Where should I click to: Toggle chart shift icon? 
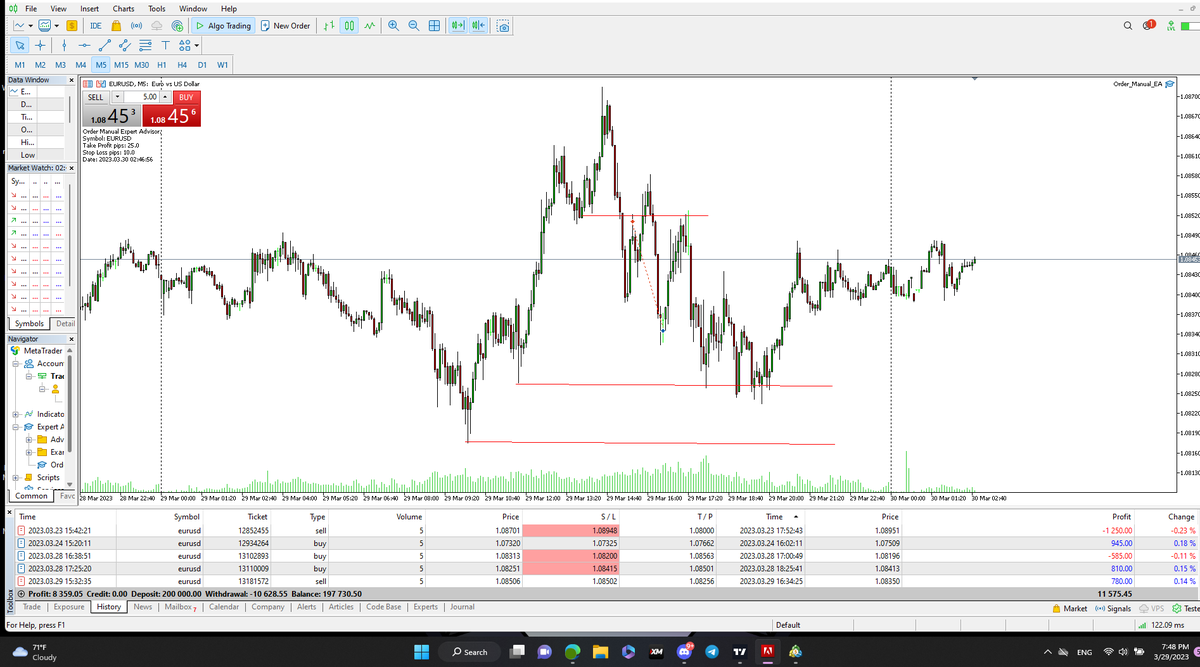coord(478,25)
